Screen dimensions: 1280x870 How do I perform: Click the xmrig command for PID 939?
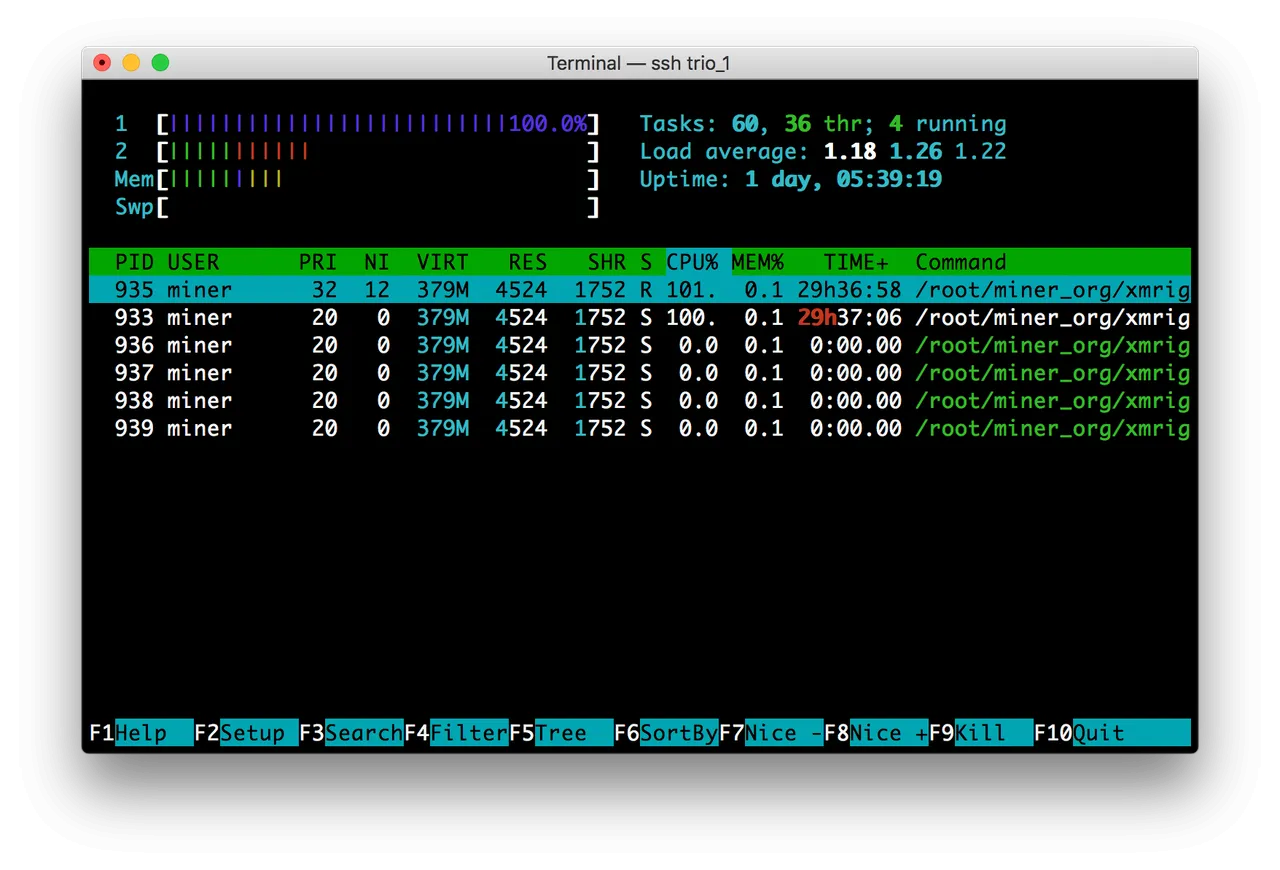(1053, 428)
